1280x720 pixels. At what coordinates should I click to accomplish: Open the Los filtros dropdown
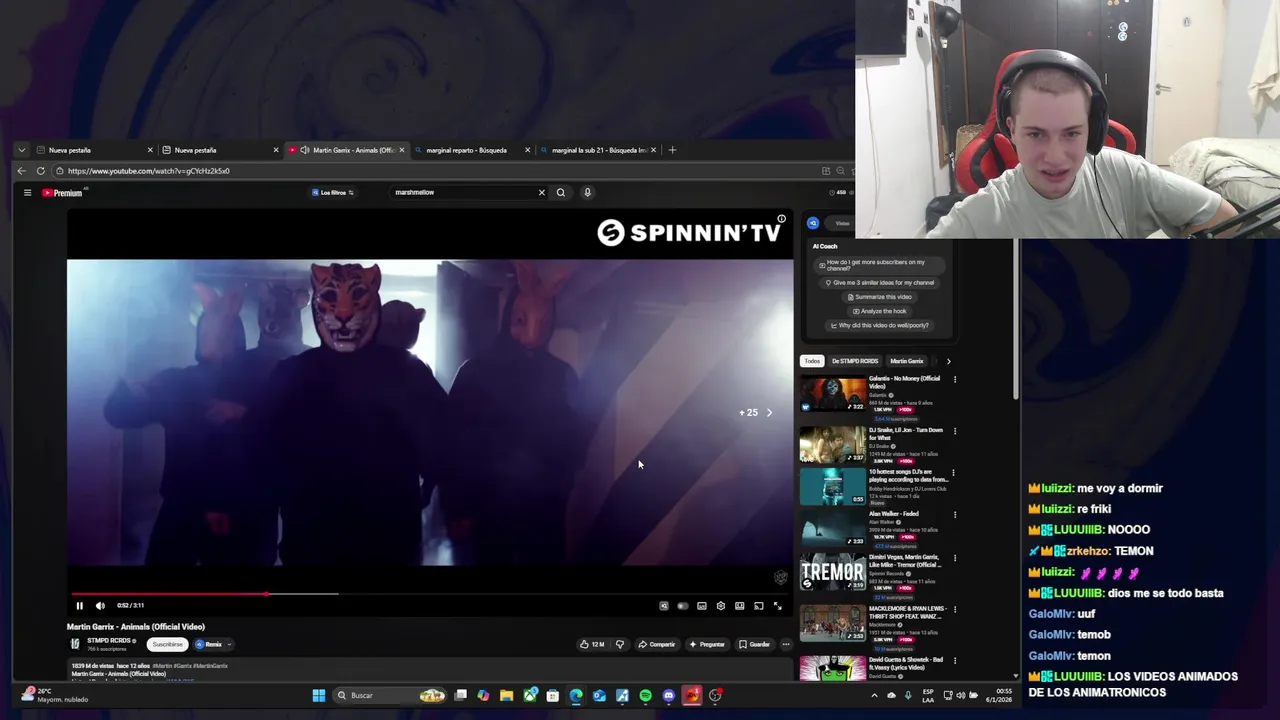[x=333, y=192]
